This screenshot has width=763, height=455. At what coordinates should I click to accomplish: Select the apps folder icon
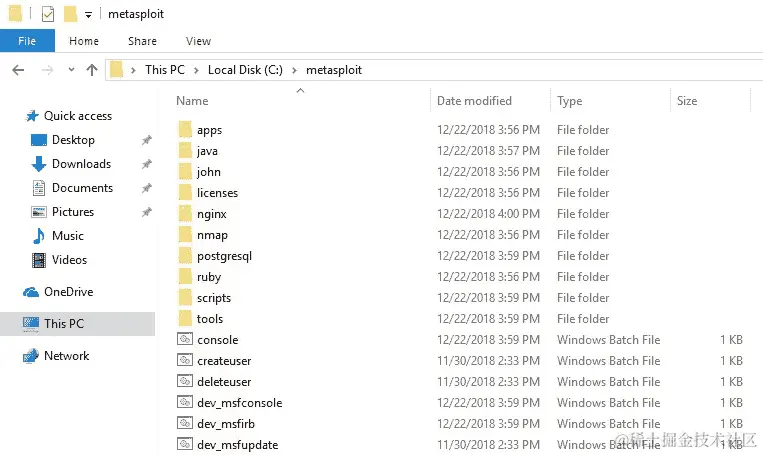pos(185,129)
